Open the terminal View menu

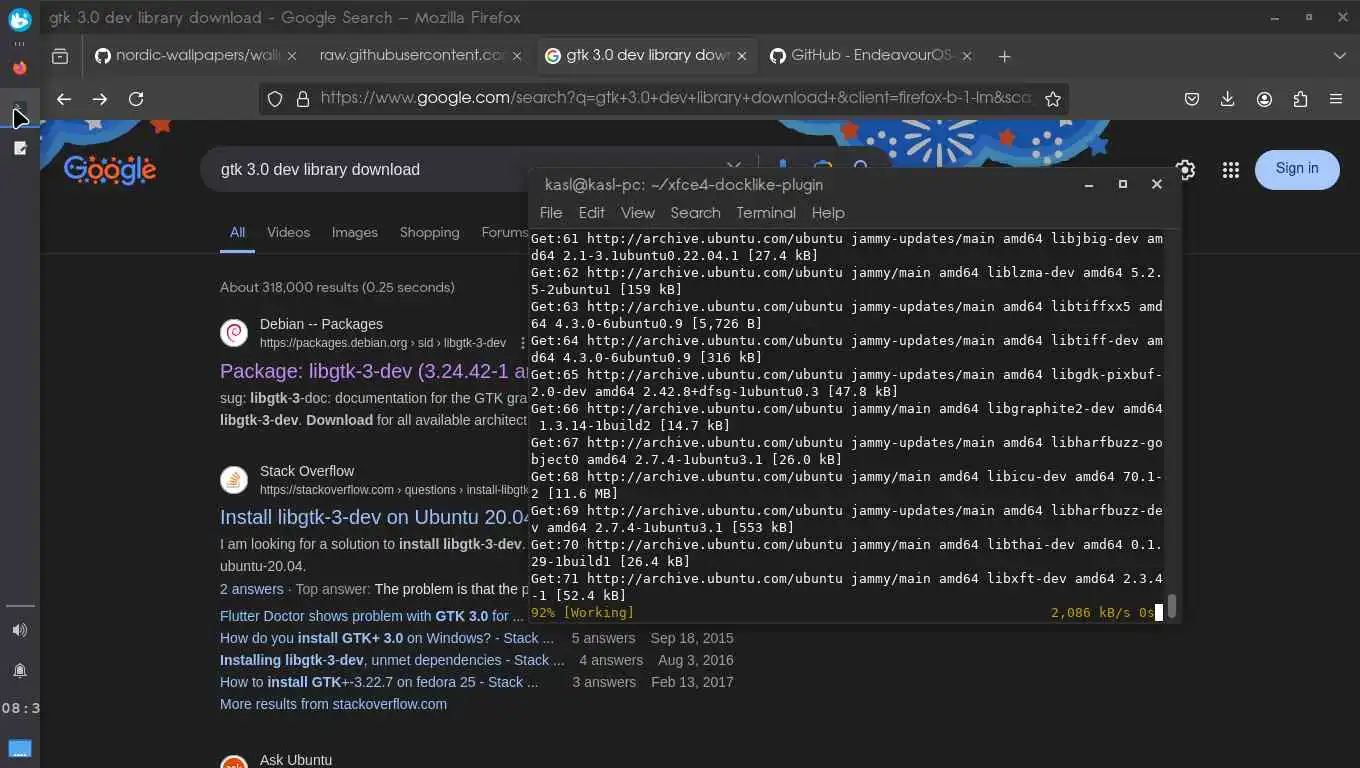click(637, 213)
